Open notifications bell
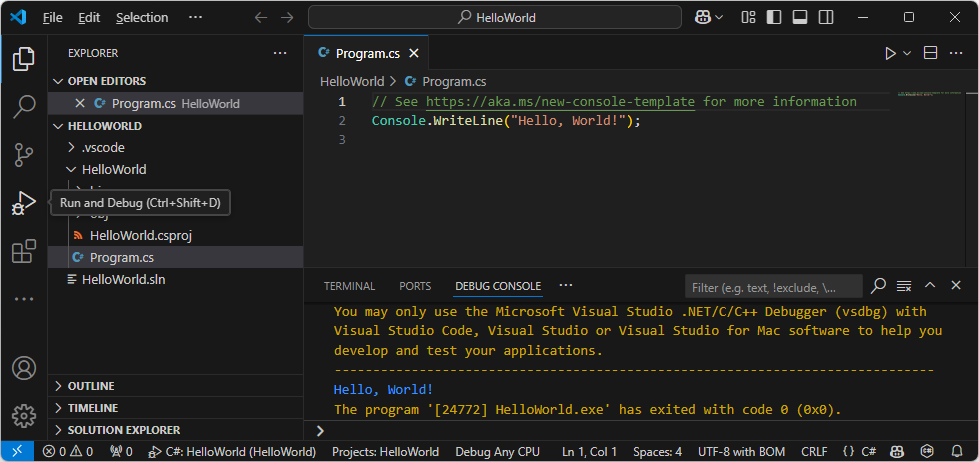The image size is (979, 462). point(957,451)
